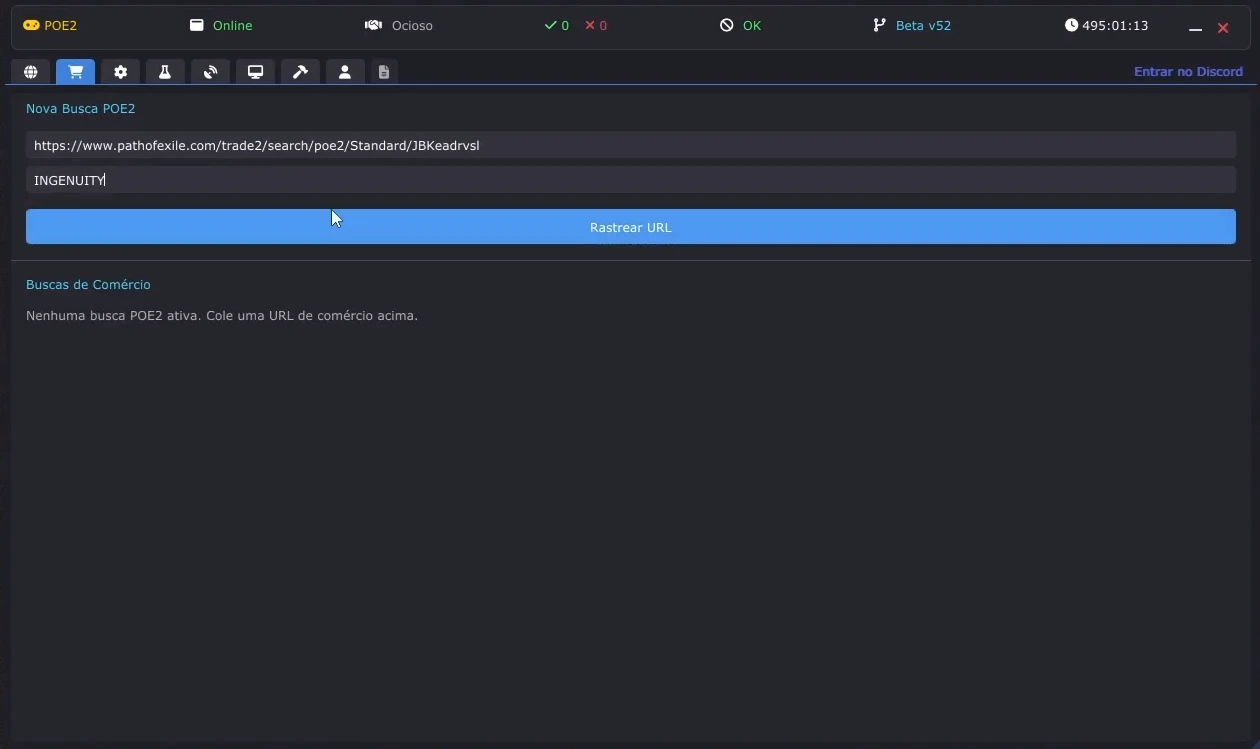Click the POE2 gamepad icon
The height and width of the screenshot is (749, 1260).
(x=32, y=26)
